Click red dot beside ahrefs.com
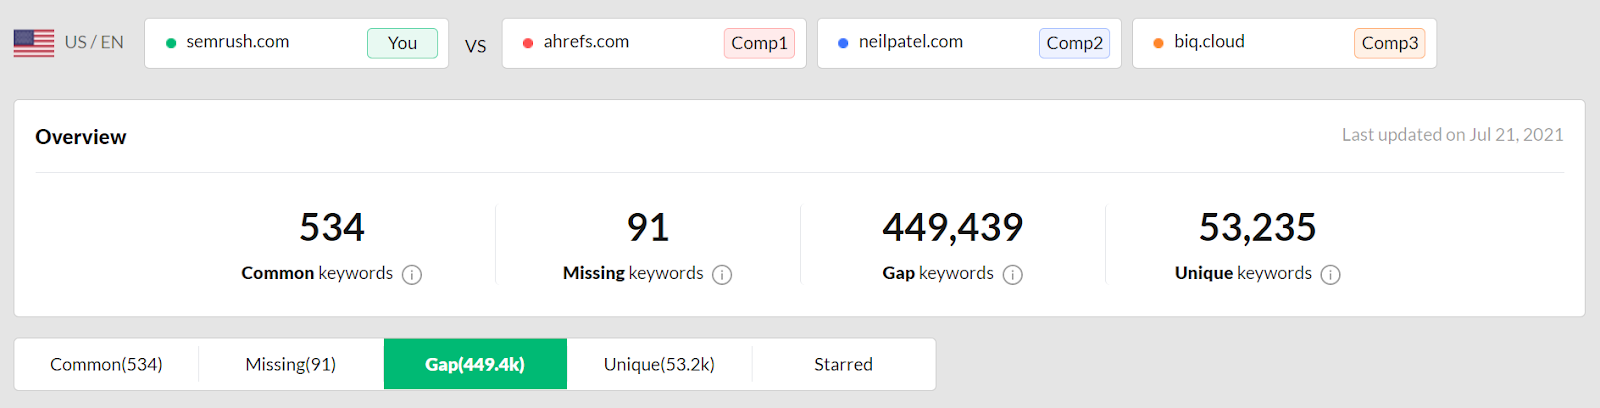Image resolution: width=1600 pixels, height=408 pixels. click(528, 43)
